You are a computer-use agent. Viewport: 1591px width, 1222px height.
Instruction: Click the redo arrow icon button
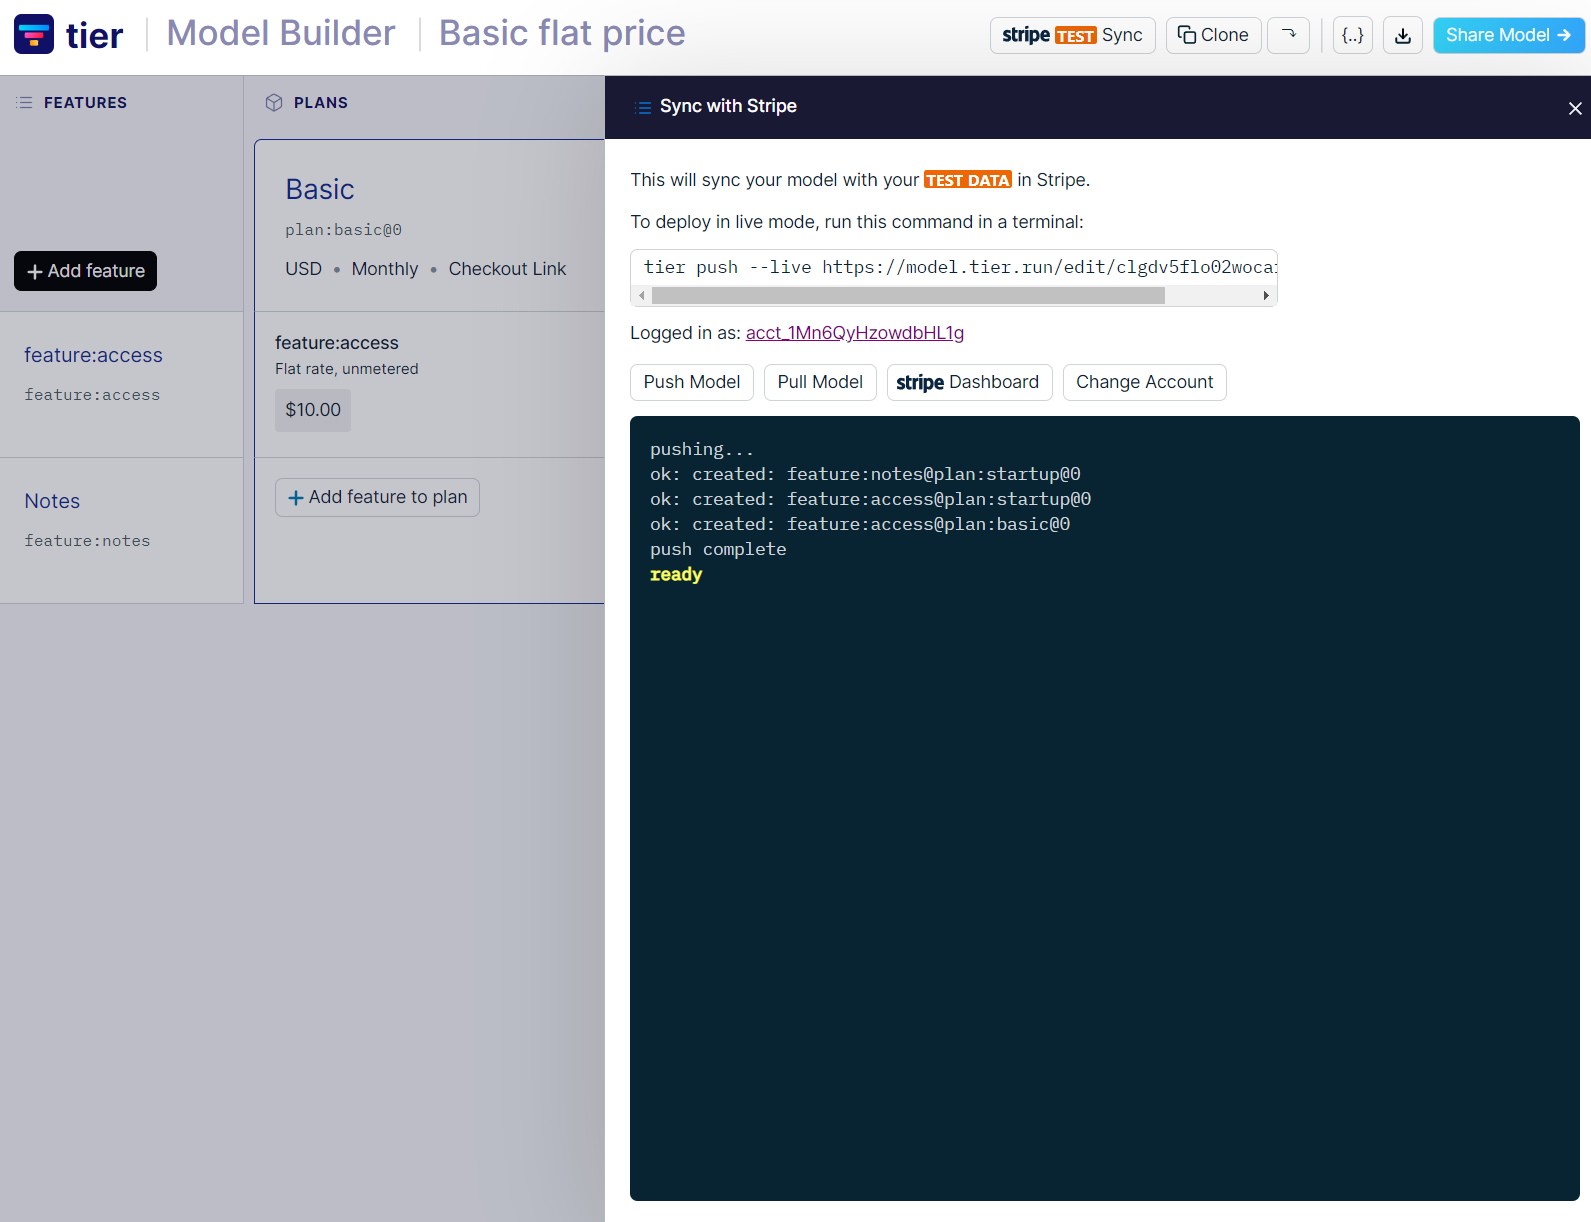pyautogui.click(x=1288, y=35)
